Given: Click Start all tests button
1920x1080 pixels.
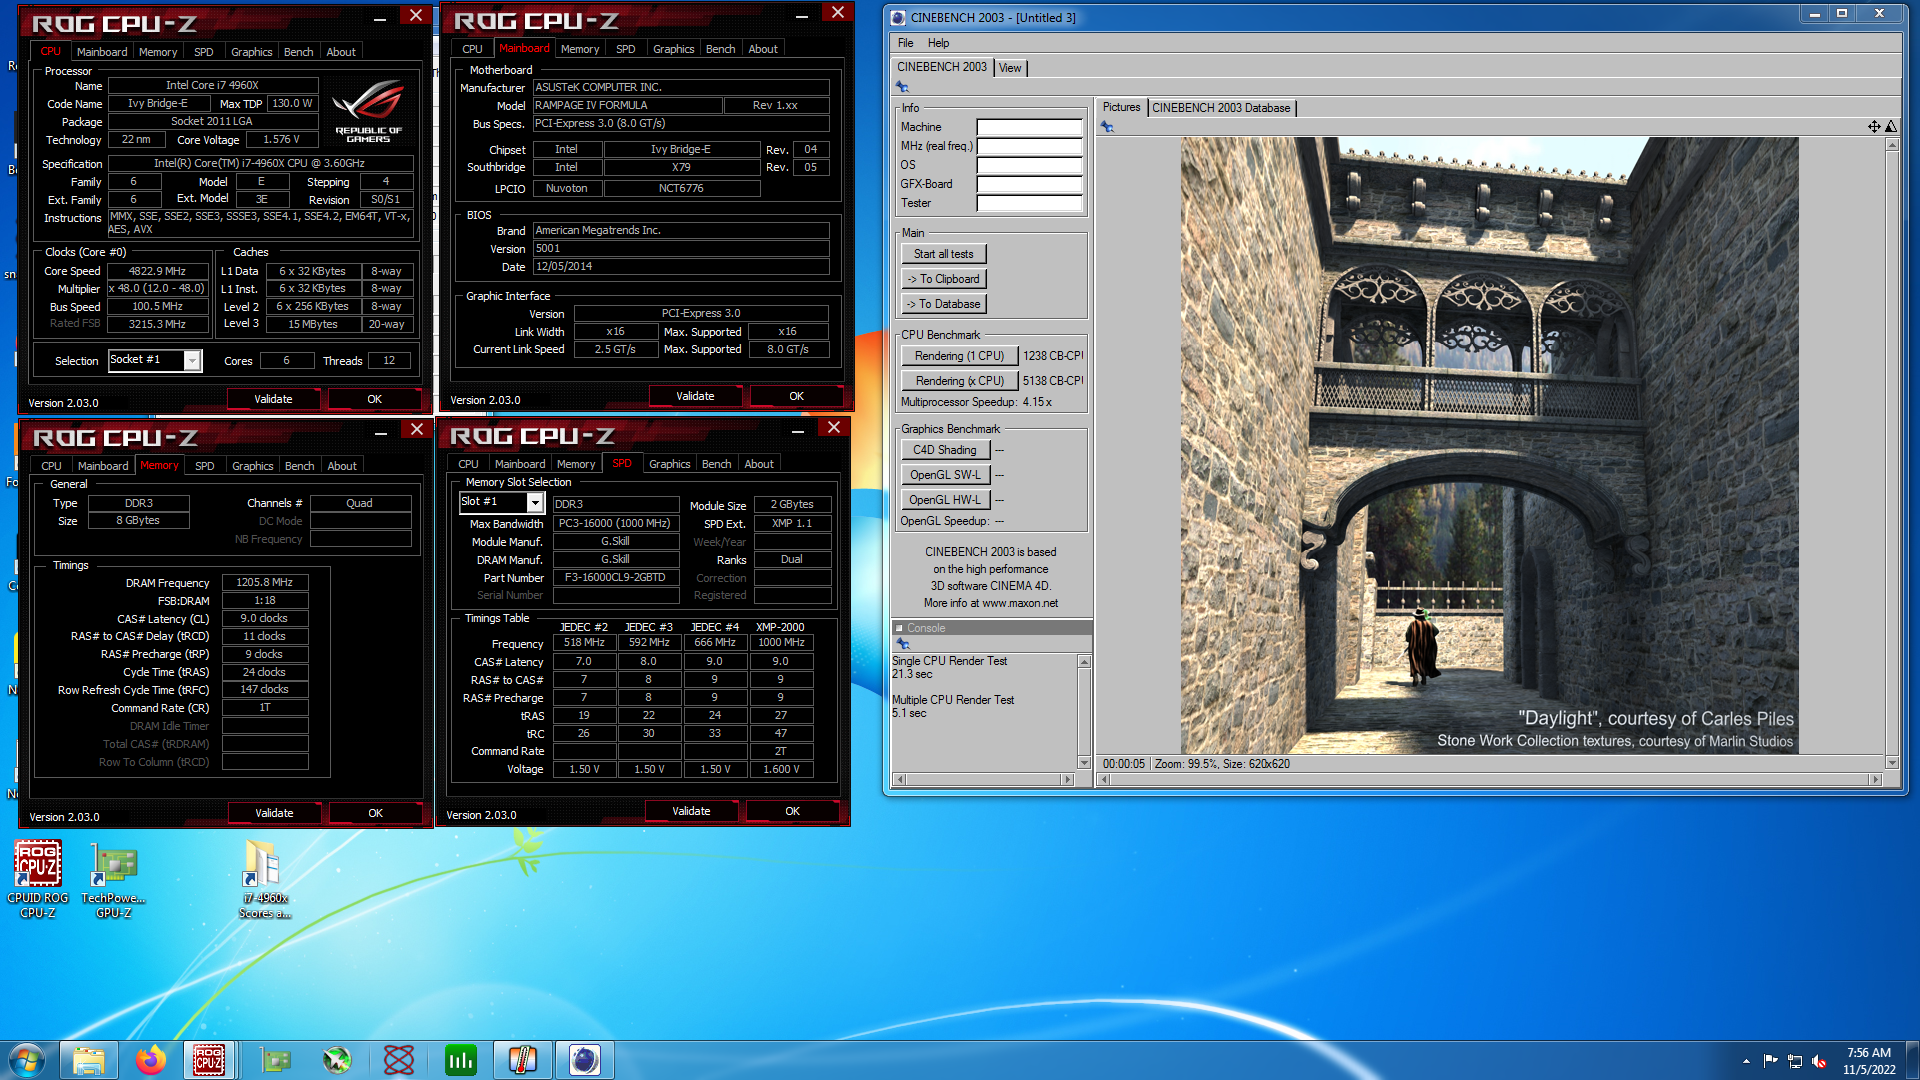Looking at the screenshot, I should point(943,254).
